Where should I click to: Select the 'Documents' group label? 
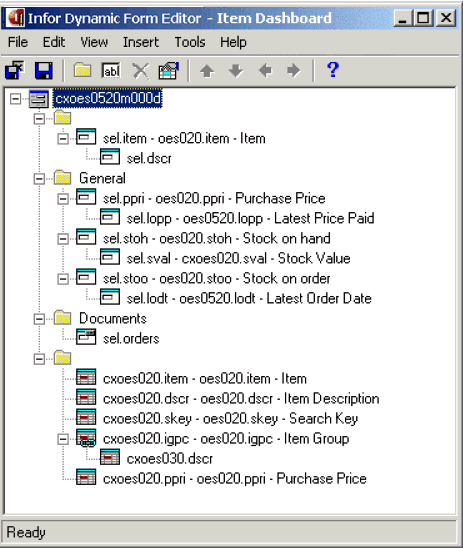point(113,318)
